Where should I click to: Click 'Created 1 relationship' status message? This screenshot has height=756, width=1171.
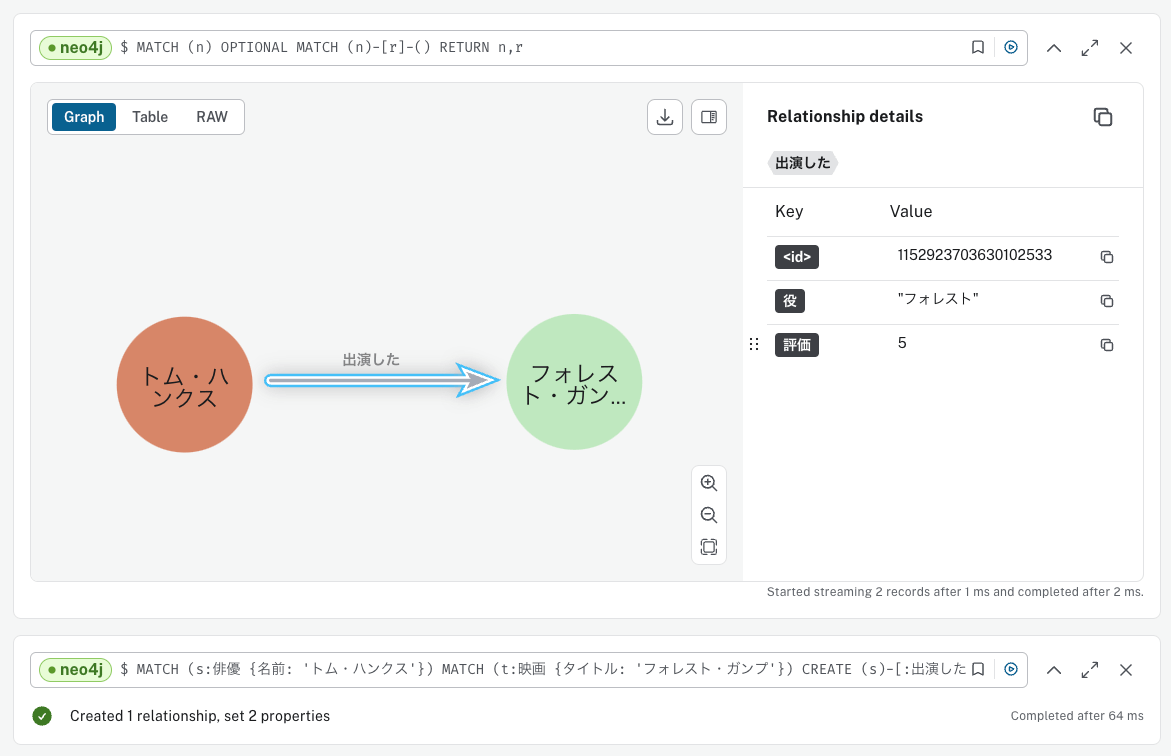(200, 716)
